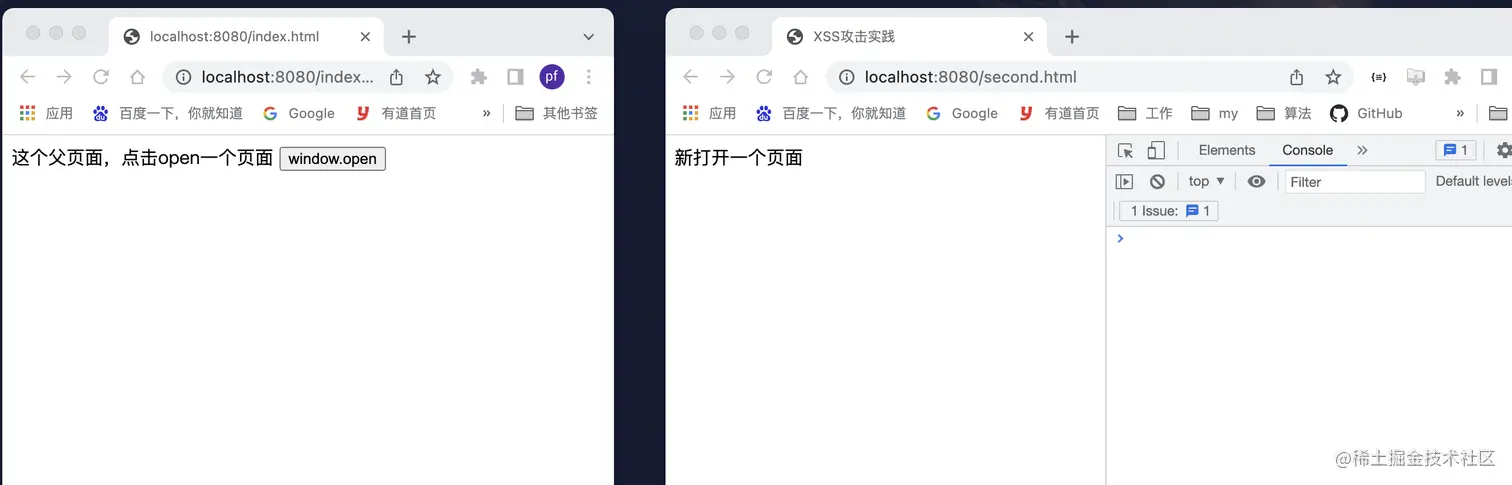
Task: Clear the console
Action: click(x=1157, y=181)
